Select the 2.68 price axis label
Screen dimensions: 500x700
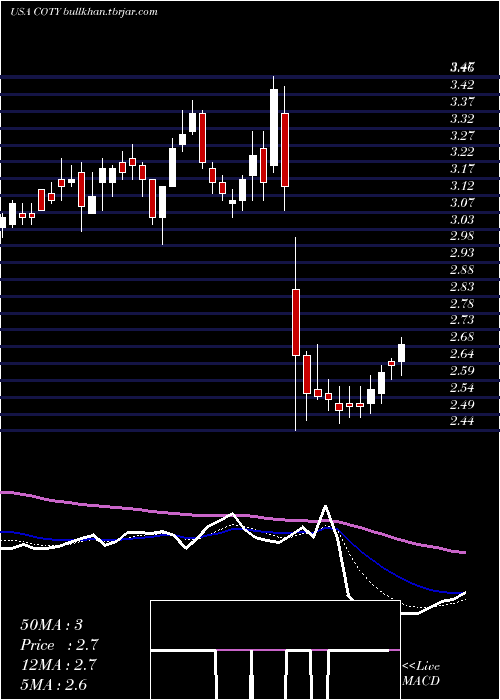(462, 337)
